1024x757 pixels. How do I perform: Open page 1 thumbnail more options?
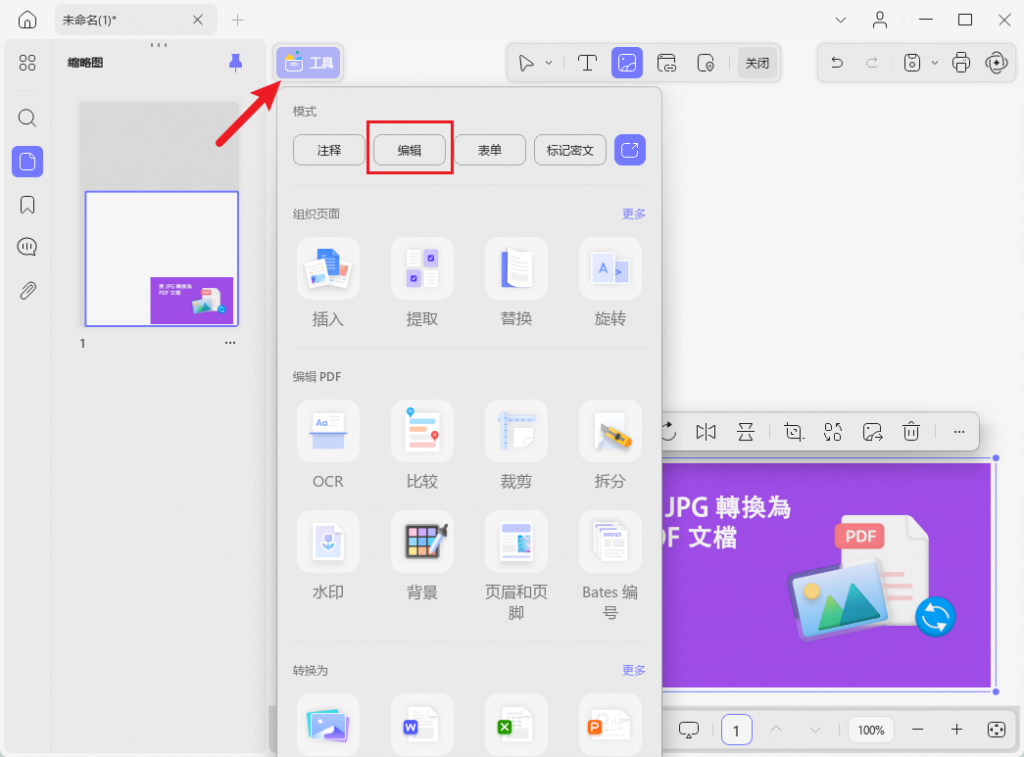(x=230, y=343)
